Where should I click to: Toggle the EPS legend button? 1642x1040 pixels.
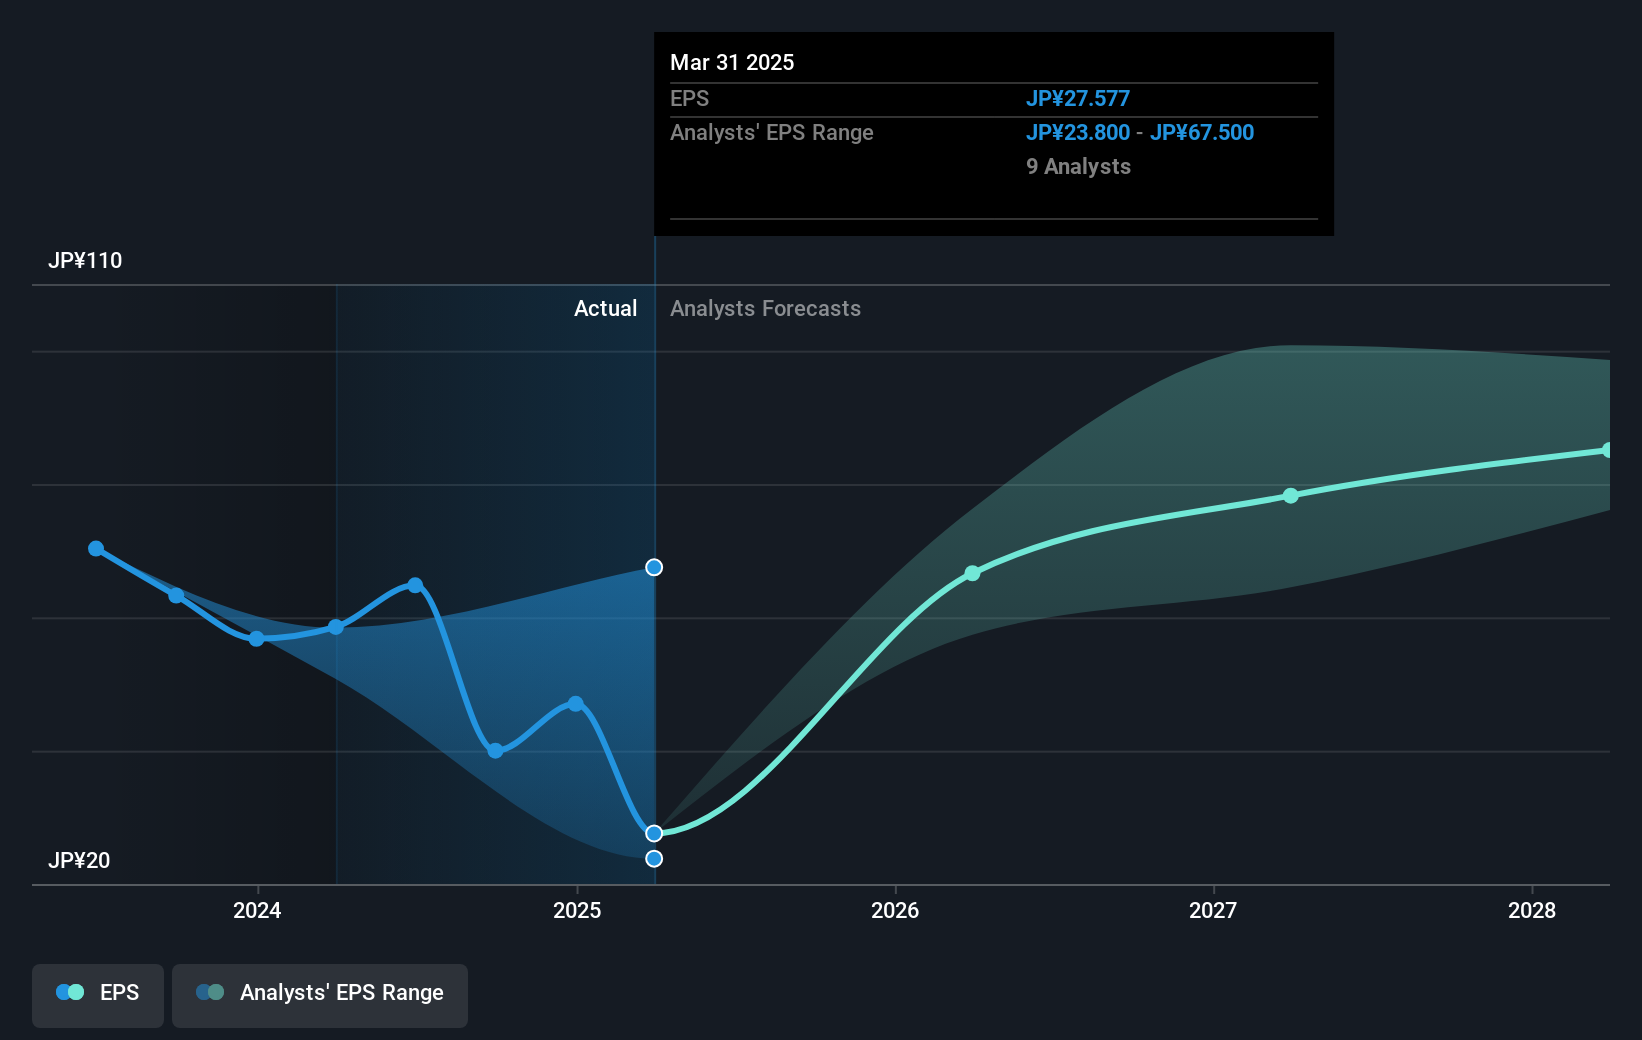[98, 994]
